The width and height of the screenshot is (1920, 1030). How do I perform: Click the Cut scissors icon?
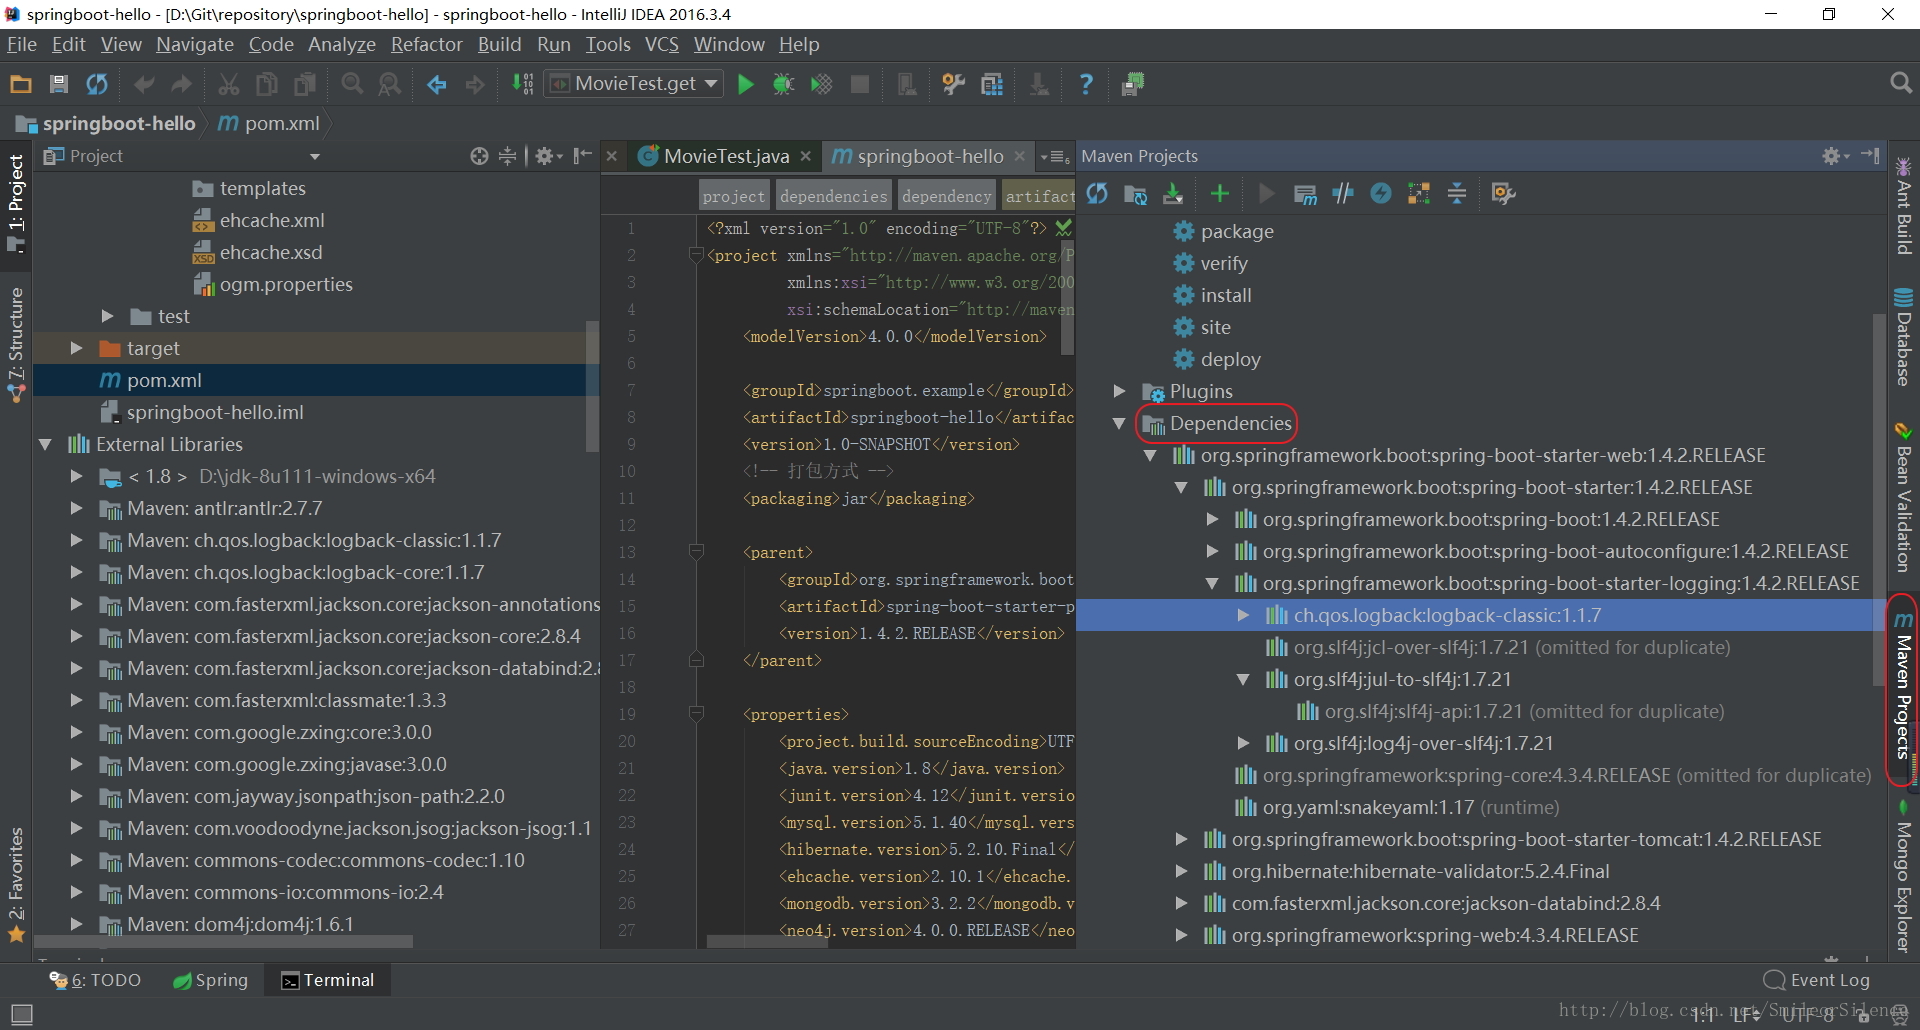click(228, 84)
